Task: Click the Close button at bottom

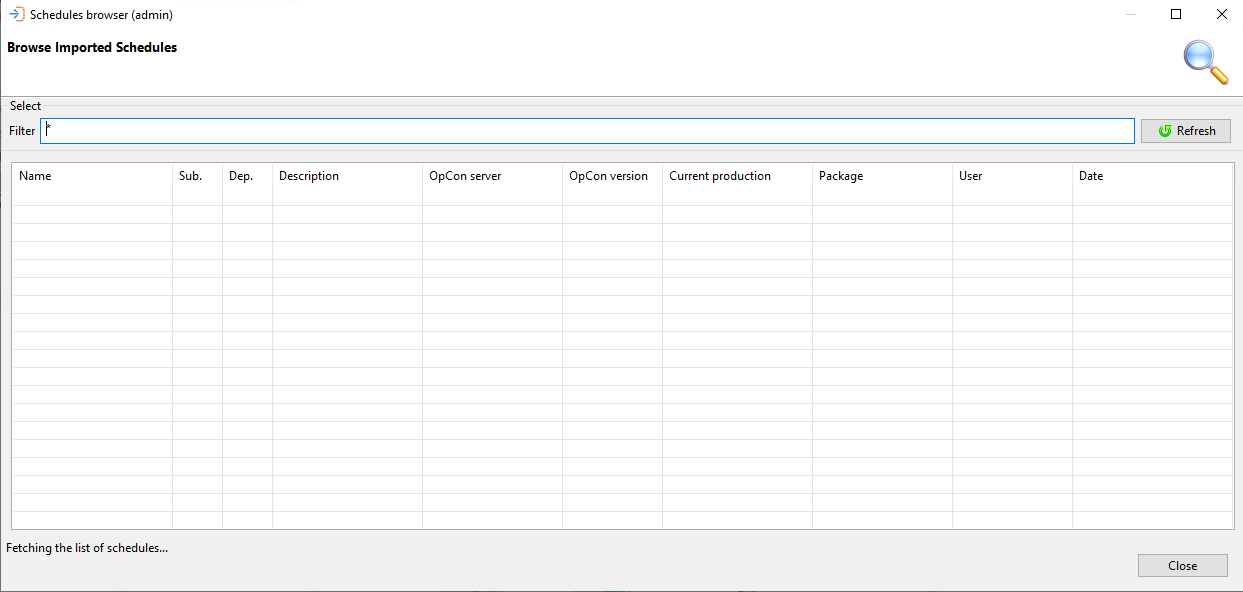Action: 1182,566
